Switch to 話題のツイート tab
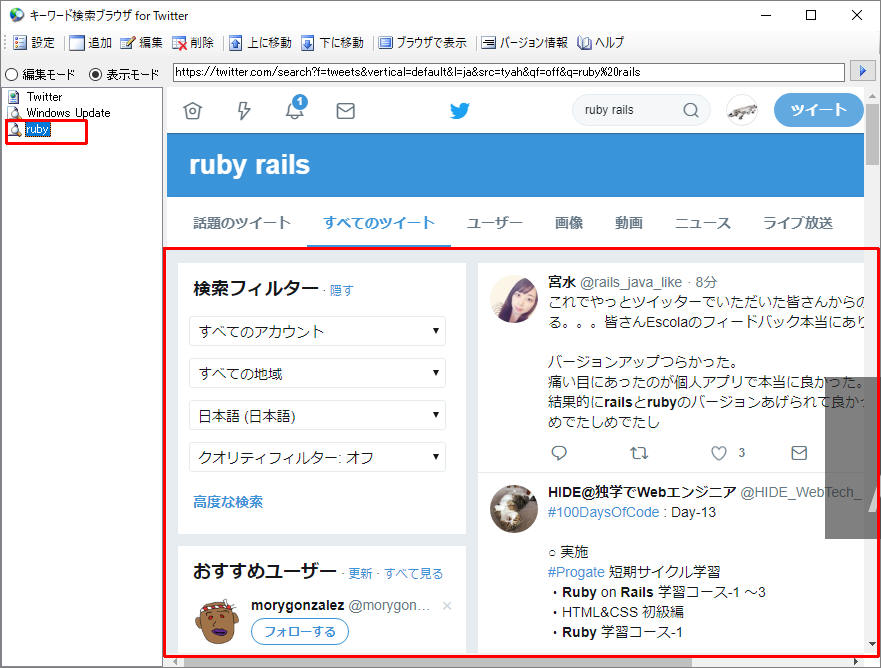The height and width of the screenshot is (668, 881). (242, 223)
